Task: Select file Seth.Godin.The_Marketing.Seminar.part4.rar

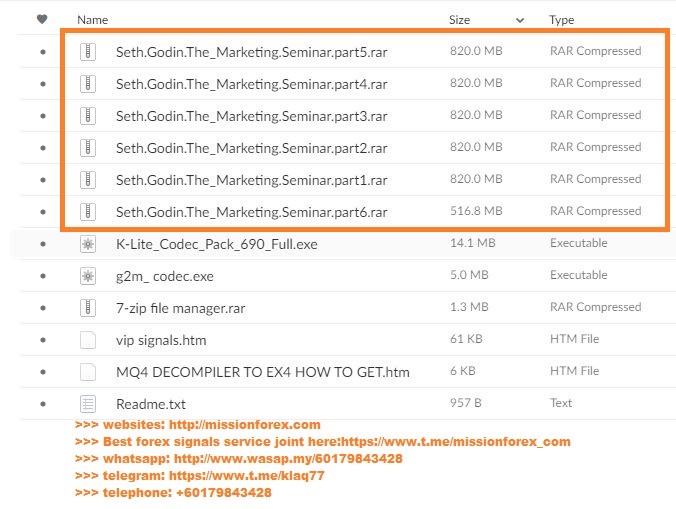Action: (252, 84)
